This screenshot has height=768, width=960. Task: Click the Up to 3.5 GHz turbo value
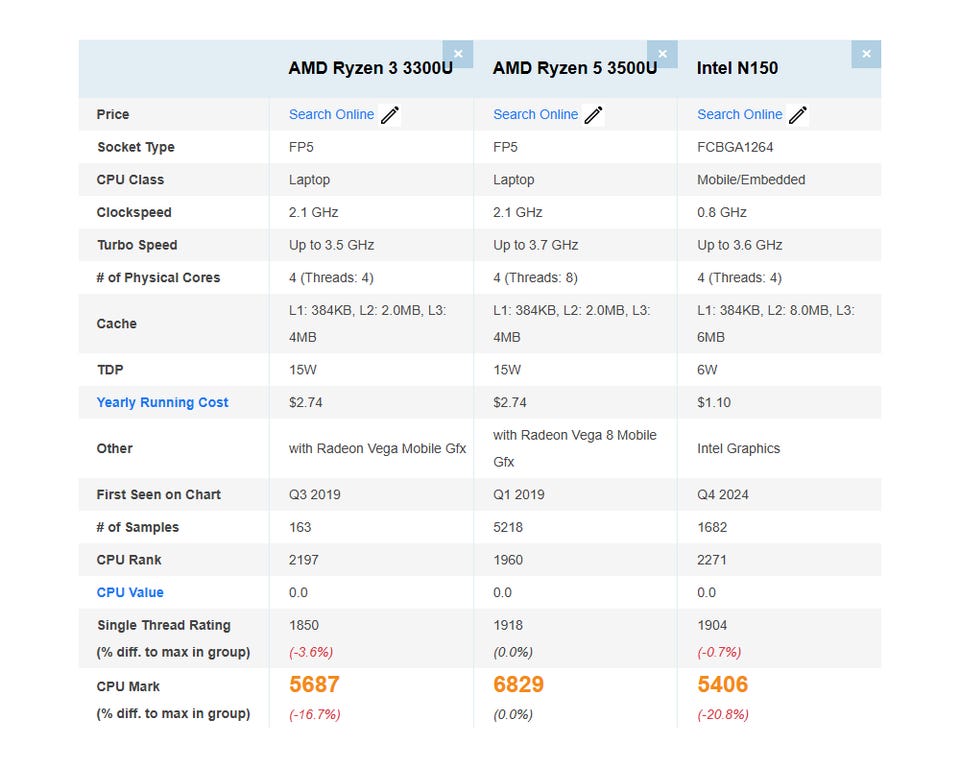(331, 245)
